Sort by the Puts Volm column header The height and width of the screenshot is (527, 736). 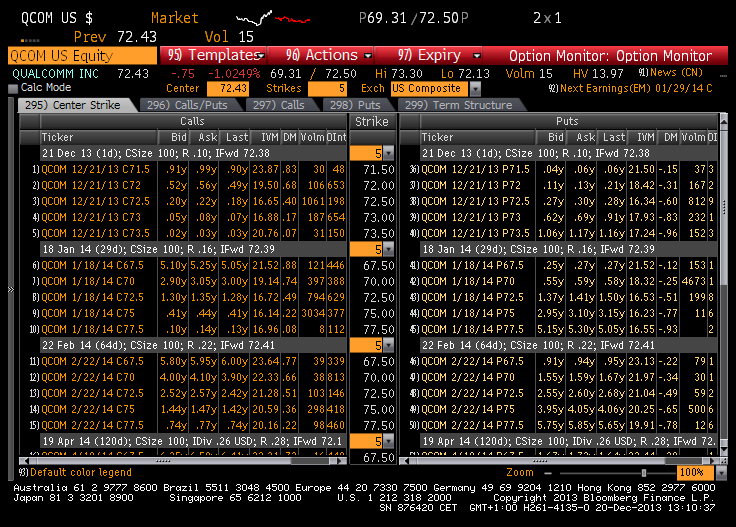click(693, 137)
